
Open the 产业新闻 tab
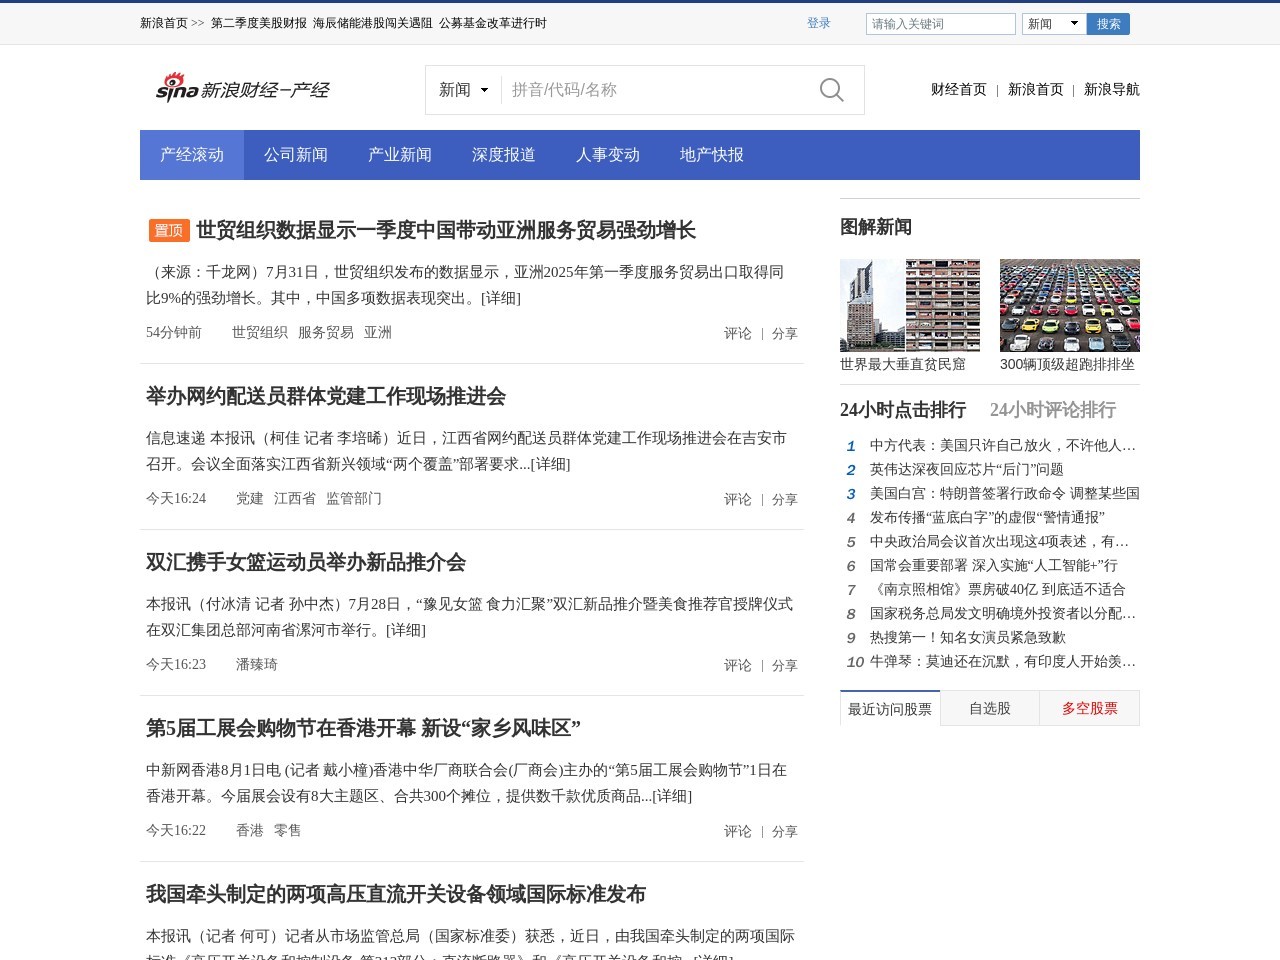click(x=400, y=155)
